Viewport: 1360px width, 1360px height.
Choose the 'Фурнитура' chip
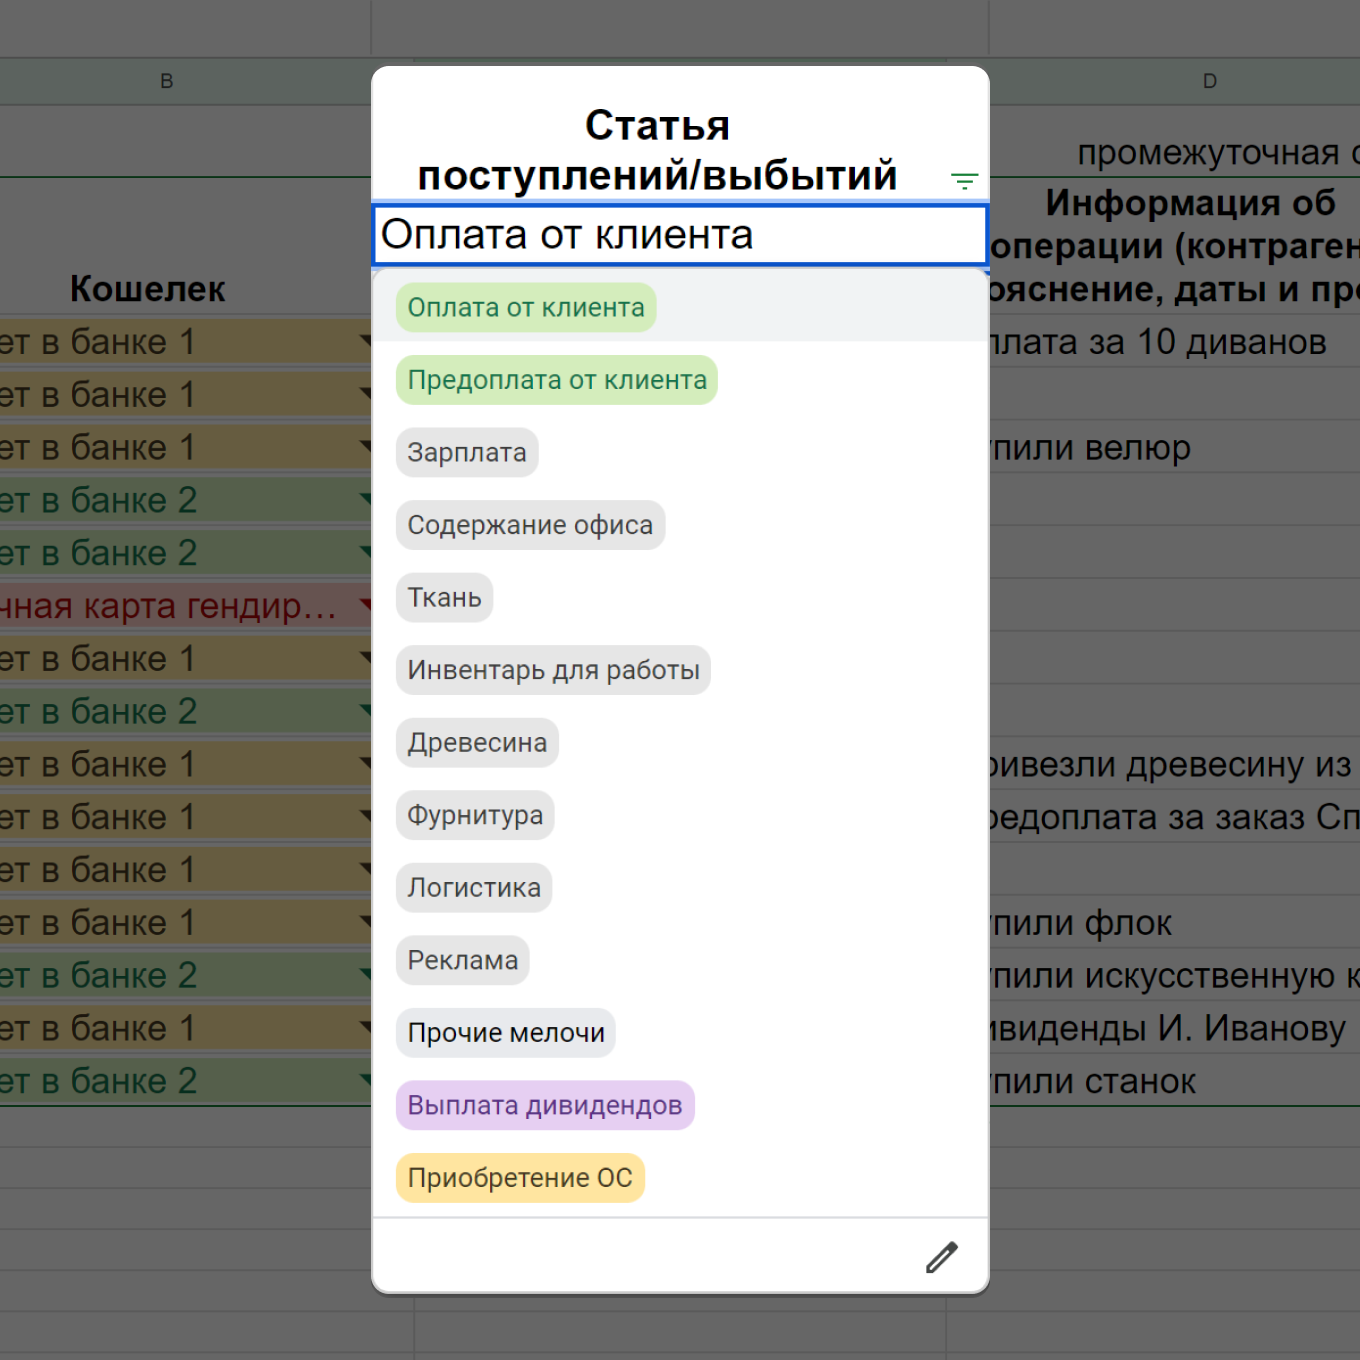point(475,815)
